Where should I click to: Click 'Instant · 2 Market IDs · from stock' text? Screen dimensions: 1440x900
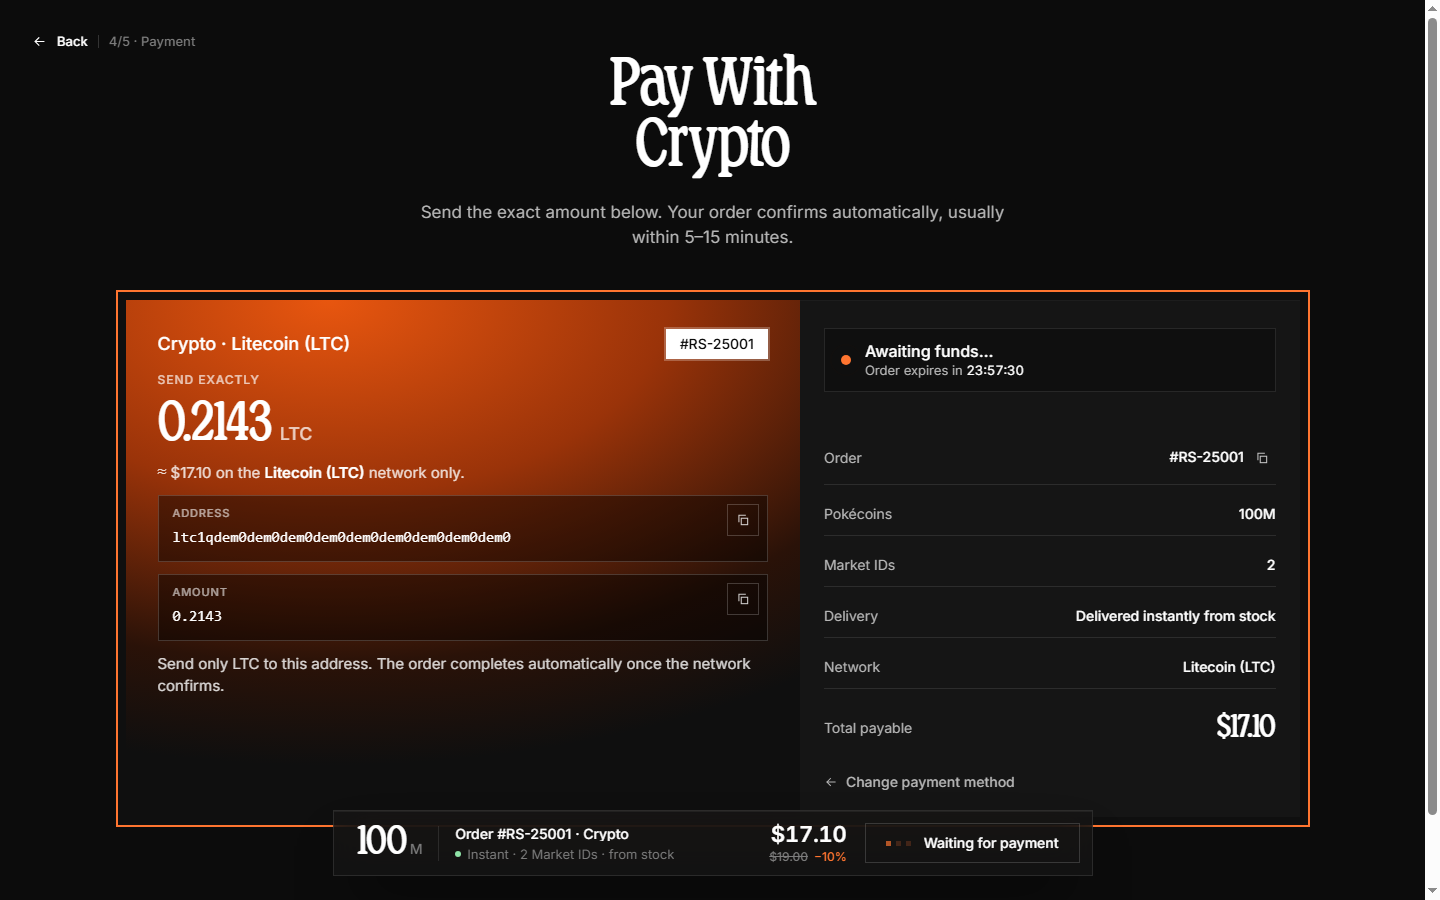(570, 855)
